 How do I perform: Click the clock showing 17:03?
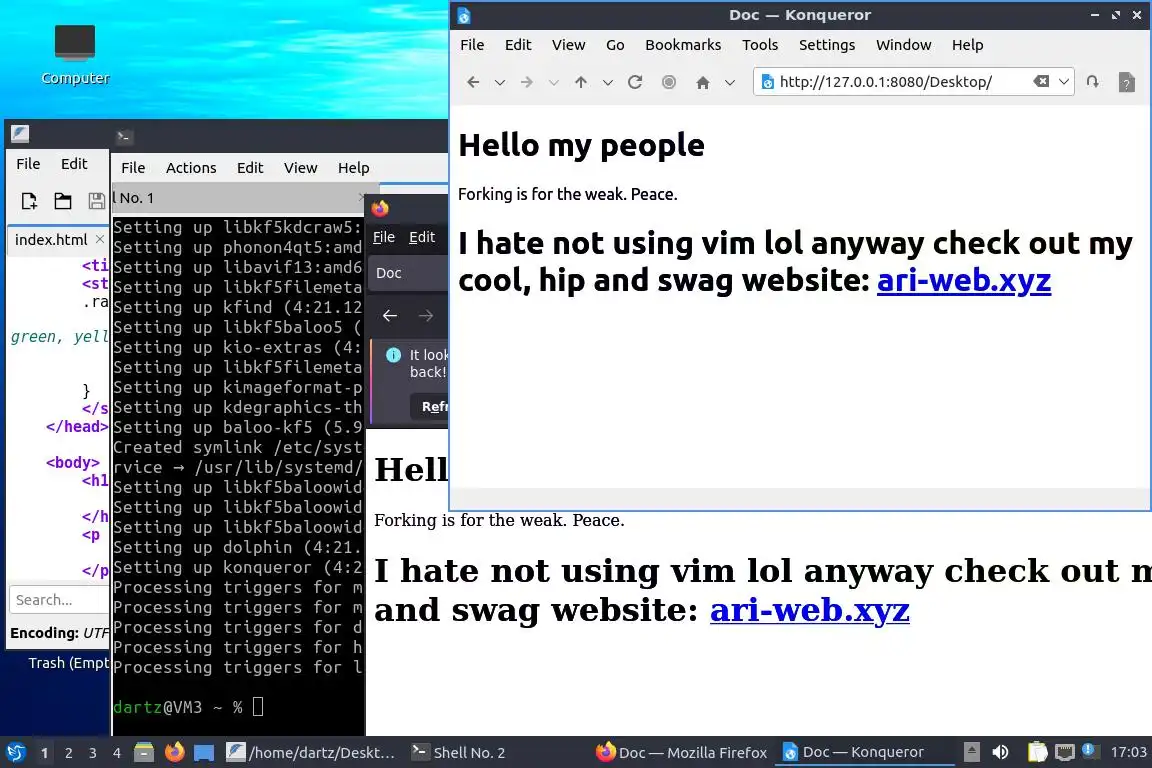point(1128,753)
